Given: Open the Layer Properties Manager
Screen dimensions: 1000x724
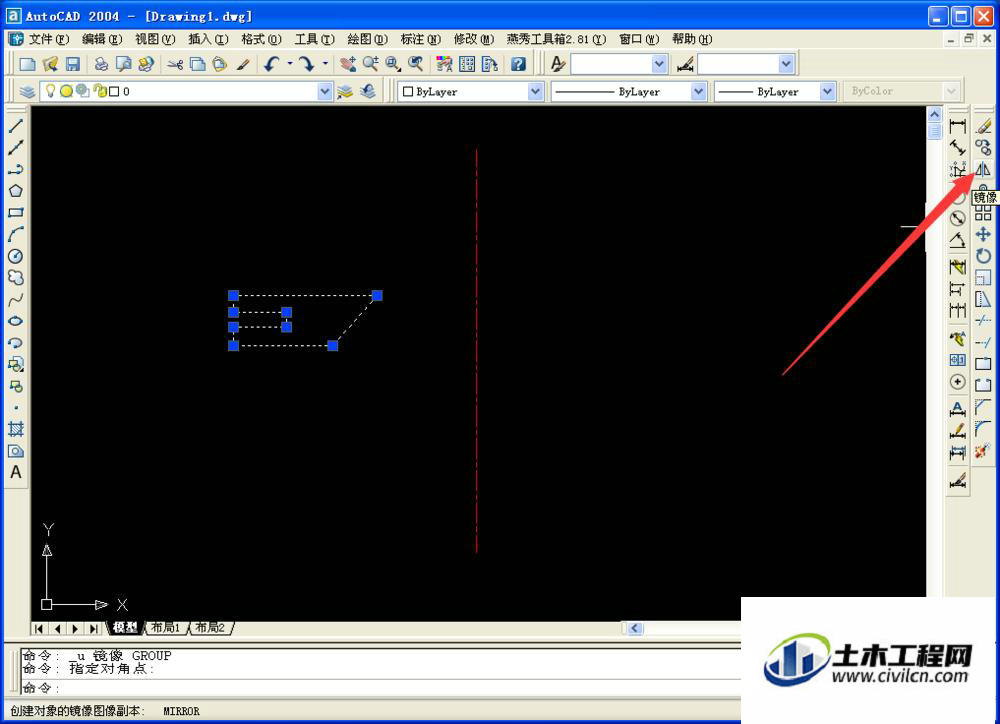Looking at the screenshot, I should (x=27, y=91).
